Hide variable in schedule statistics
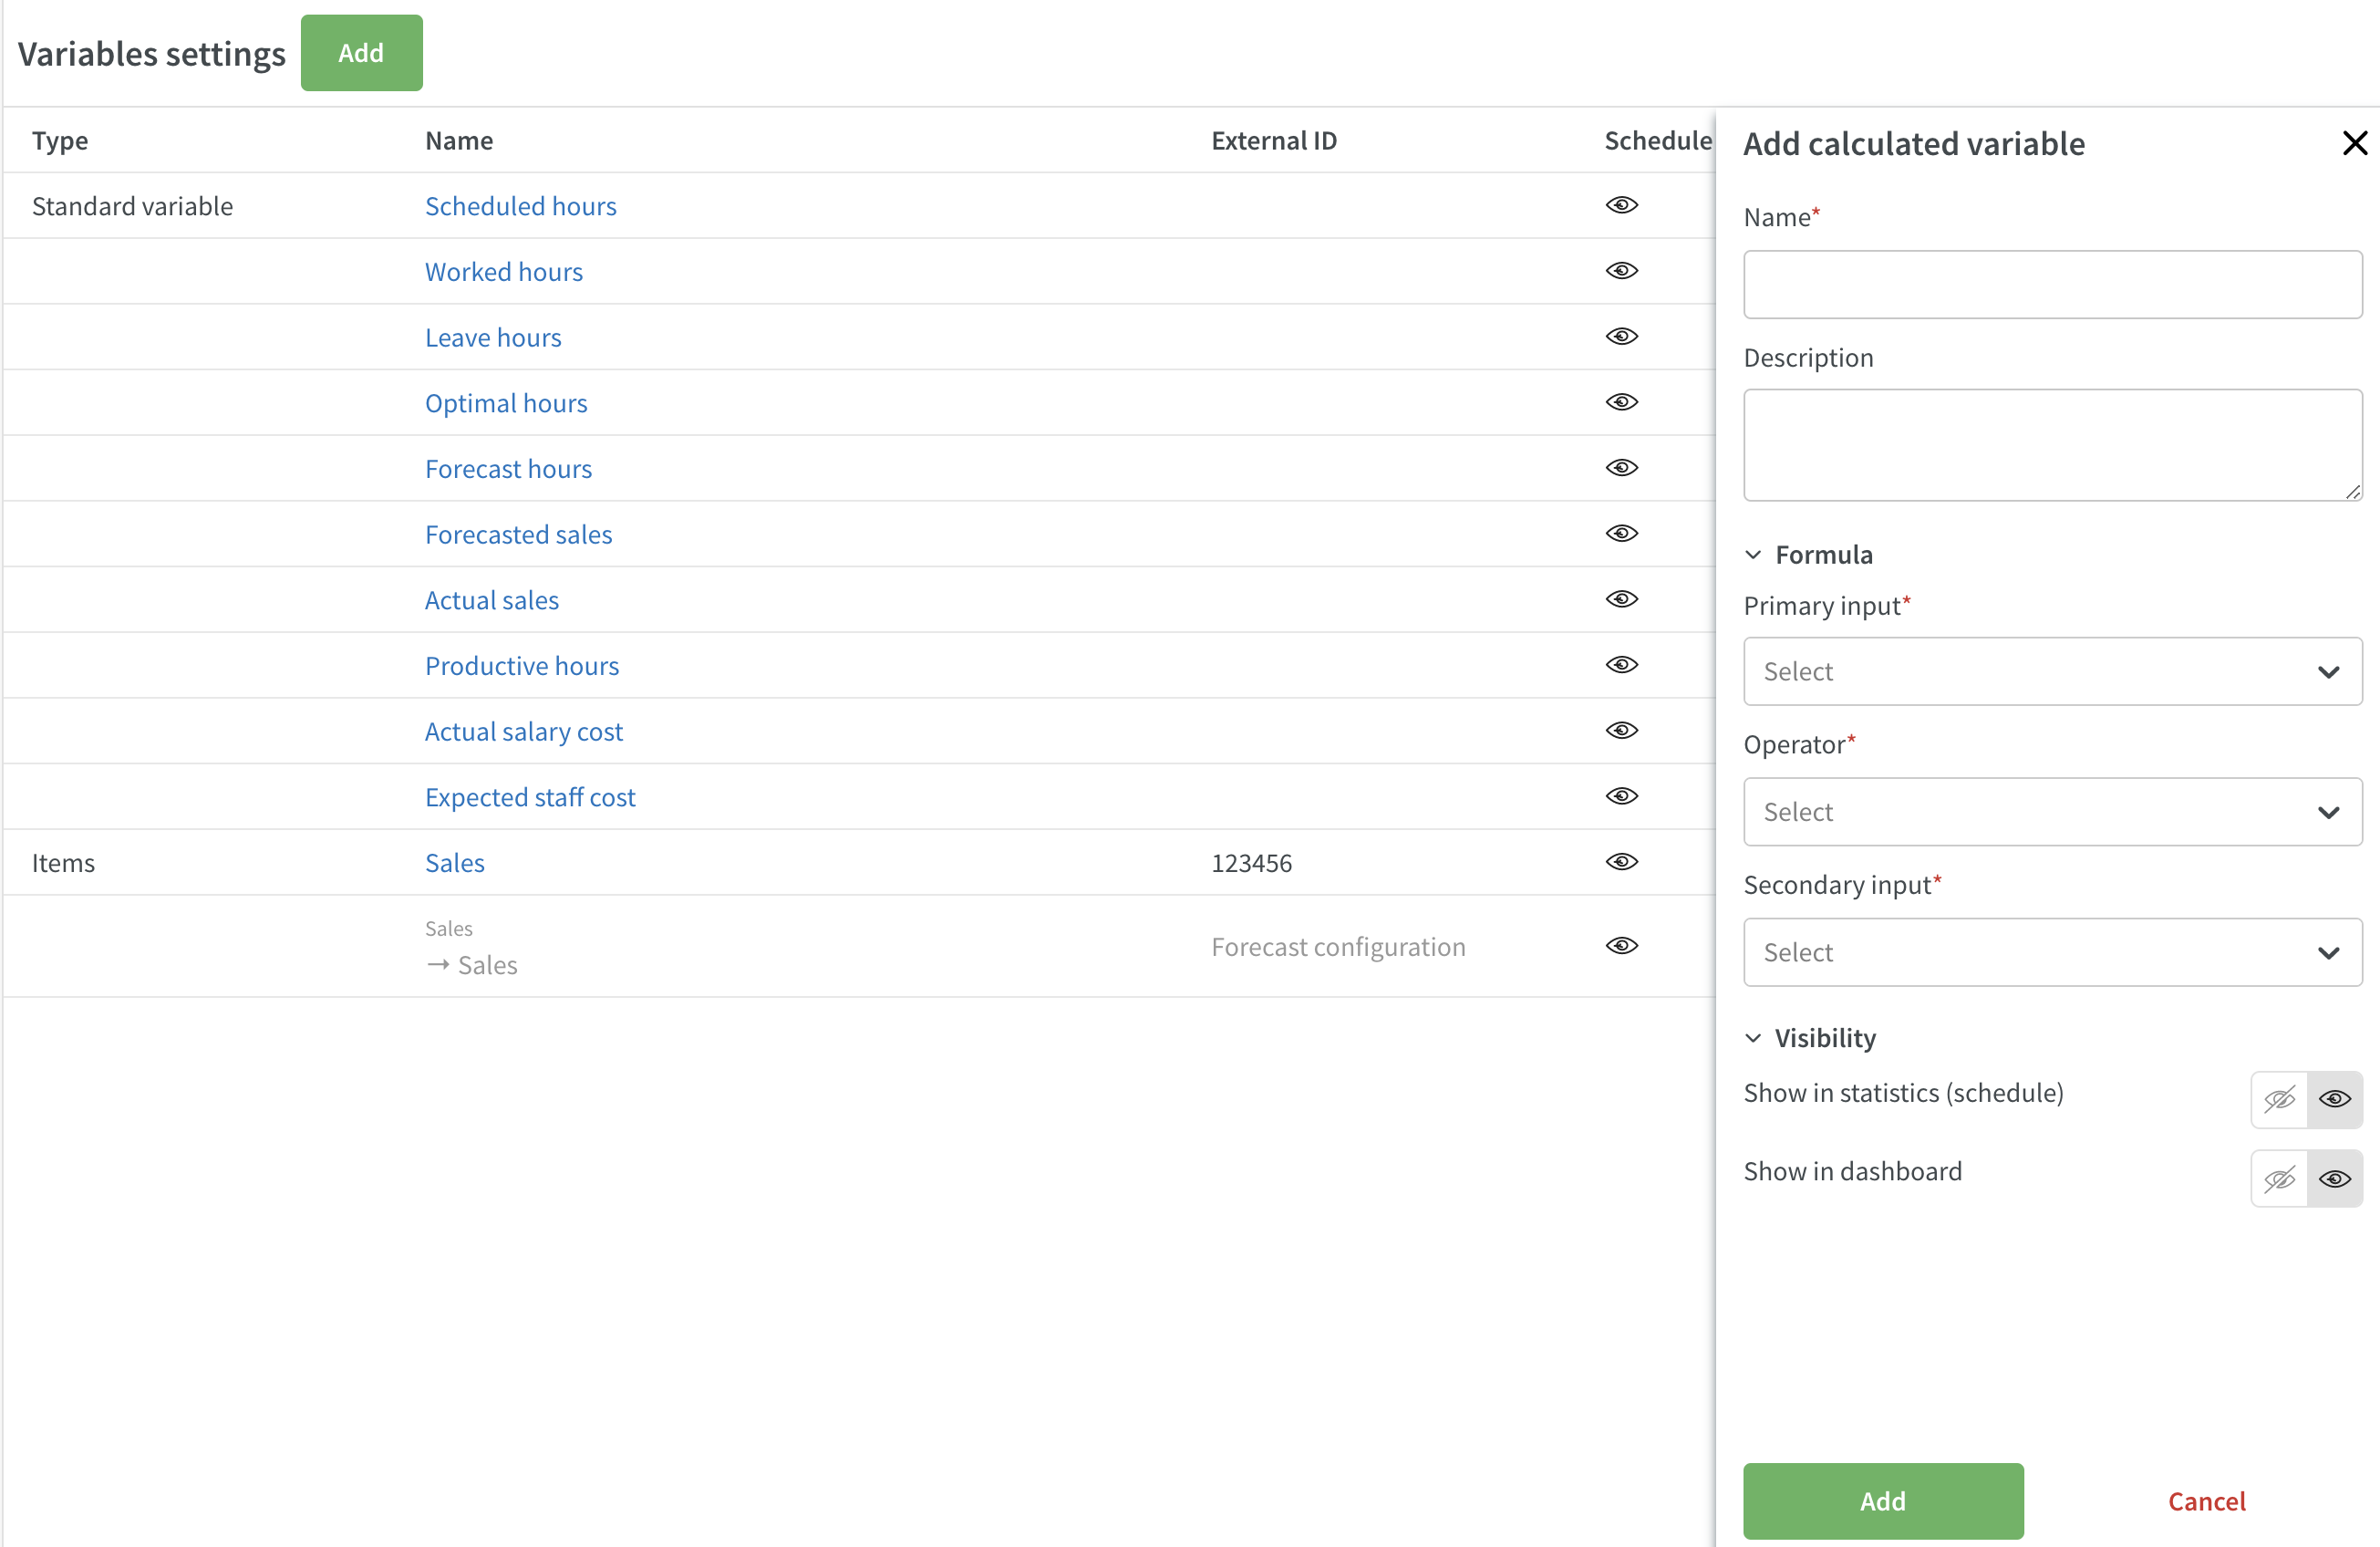Image resolution: width=2380 pixels, height=1547 pixels. (2279, 1099)
